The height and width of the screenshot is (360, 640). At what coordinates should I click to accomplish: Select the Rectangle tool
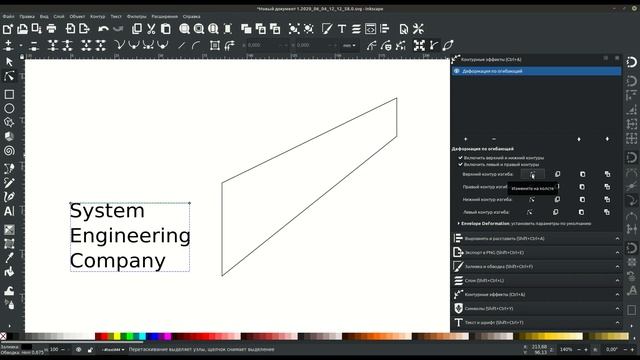tap(9, 94)
